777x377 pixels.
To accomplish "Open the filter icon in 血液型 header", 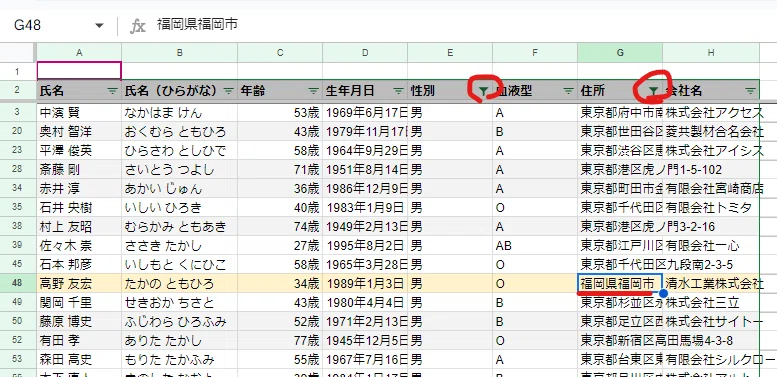I will [x=568, y=91].
